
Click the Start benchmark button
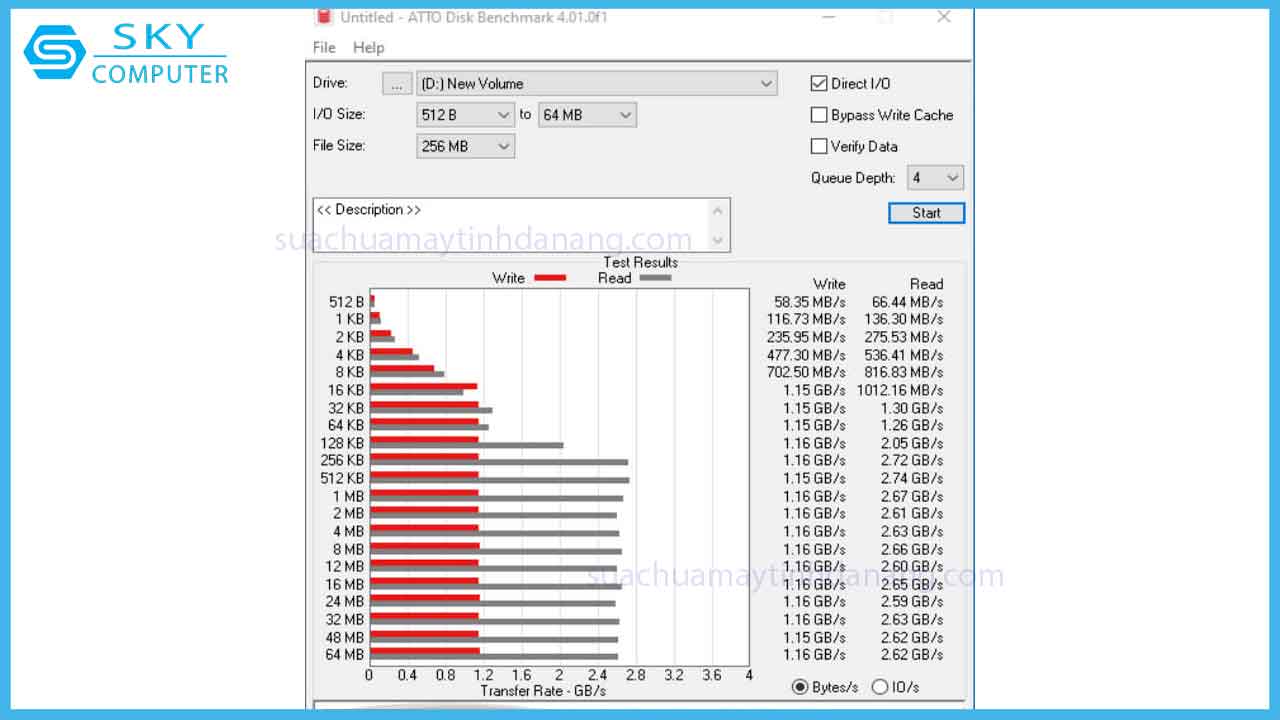(x=926, y=213)
